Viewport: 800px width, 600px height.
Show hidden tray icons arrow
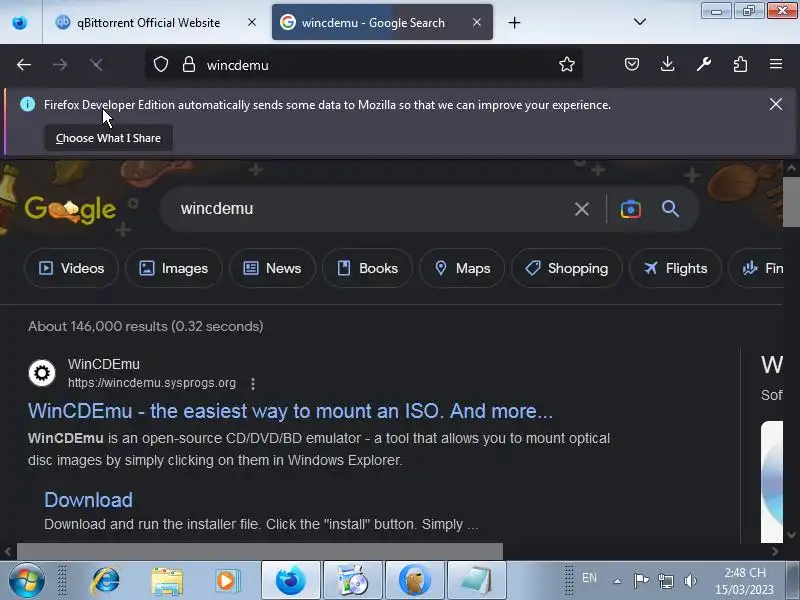pyautogui.click(x=617, y=581)
